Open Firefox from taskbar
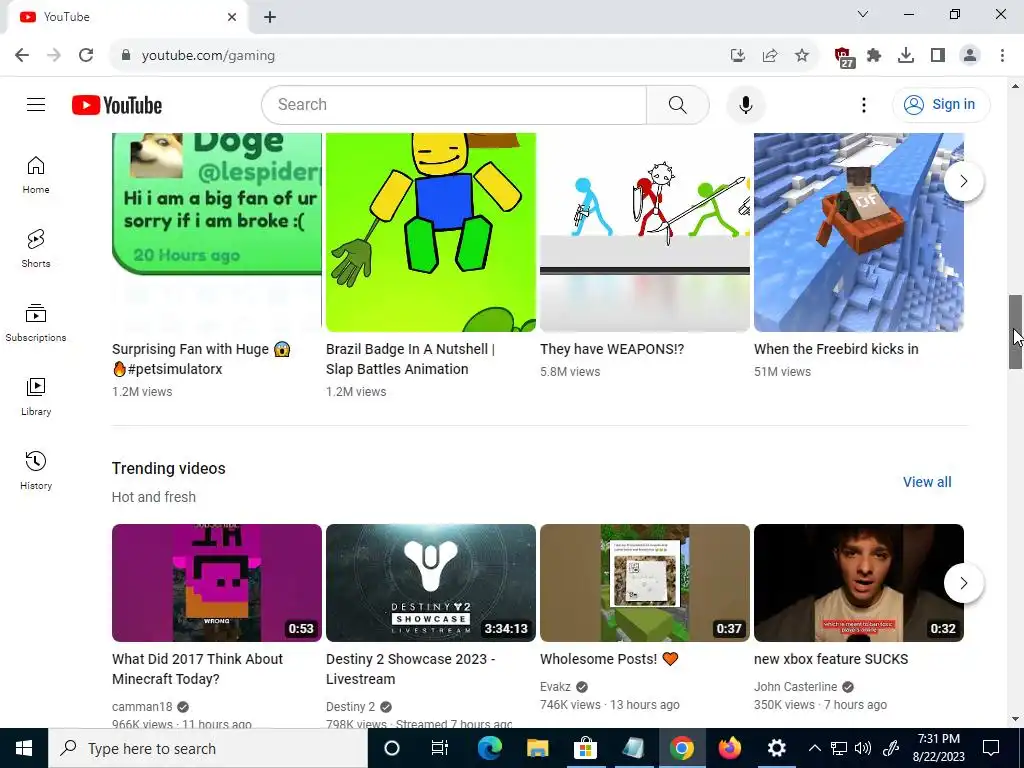1024x768 pixels. point(729,748)
